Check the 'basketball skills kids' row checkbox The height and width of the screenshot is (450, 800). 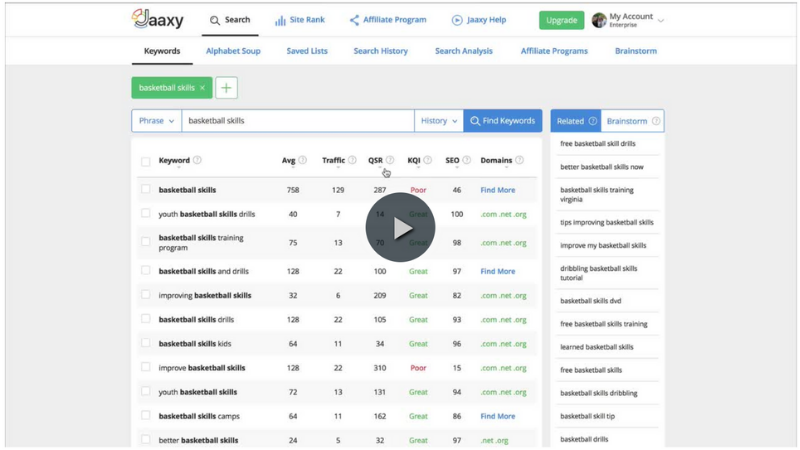click(145, 343)
